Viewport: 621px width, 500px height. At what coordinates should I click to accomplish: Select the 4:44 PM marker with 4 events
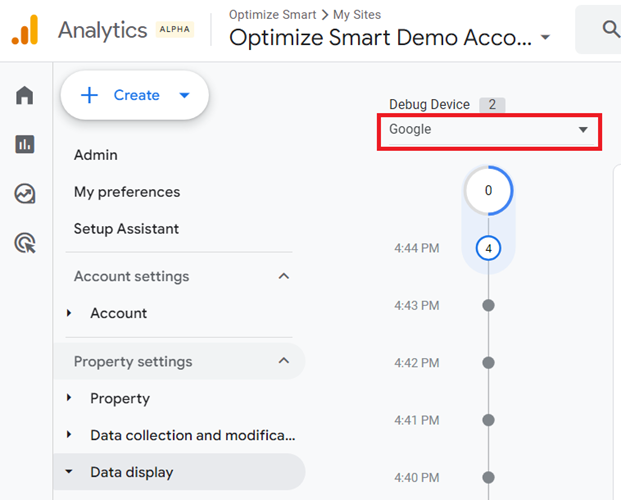point(488,248)
